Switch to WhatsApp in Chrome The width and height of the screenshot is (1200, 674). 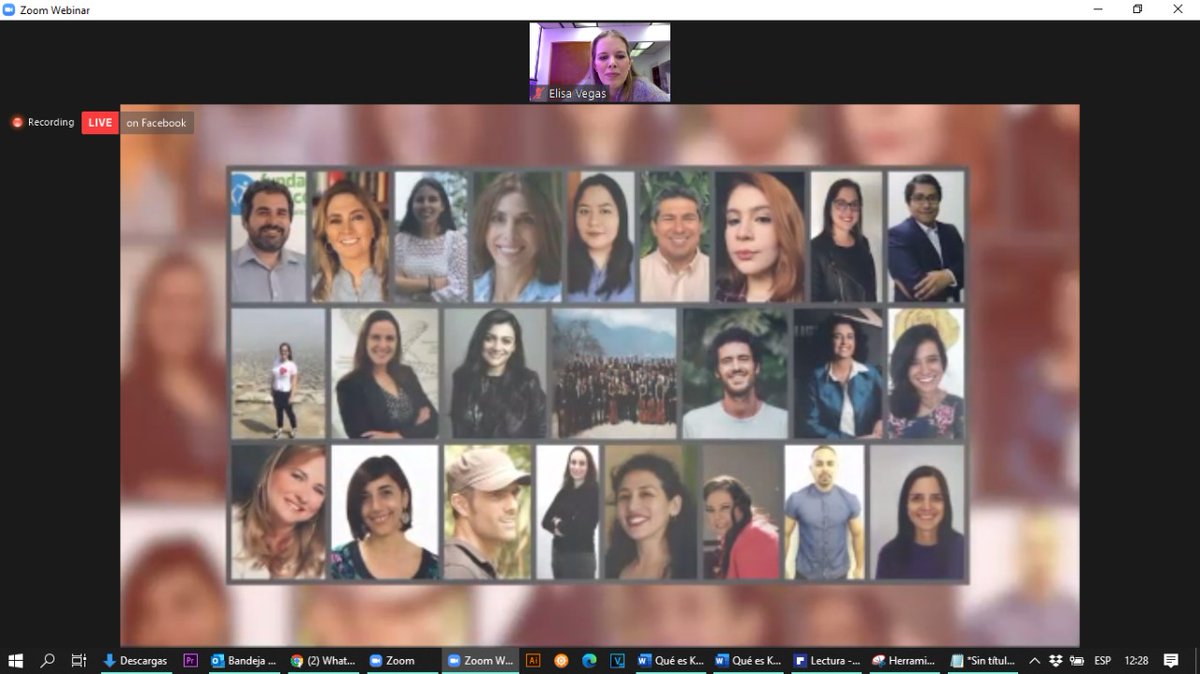tap(324, 660)
